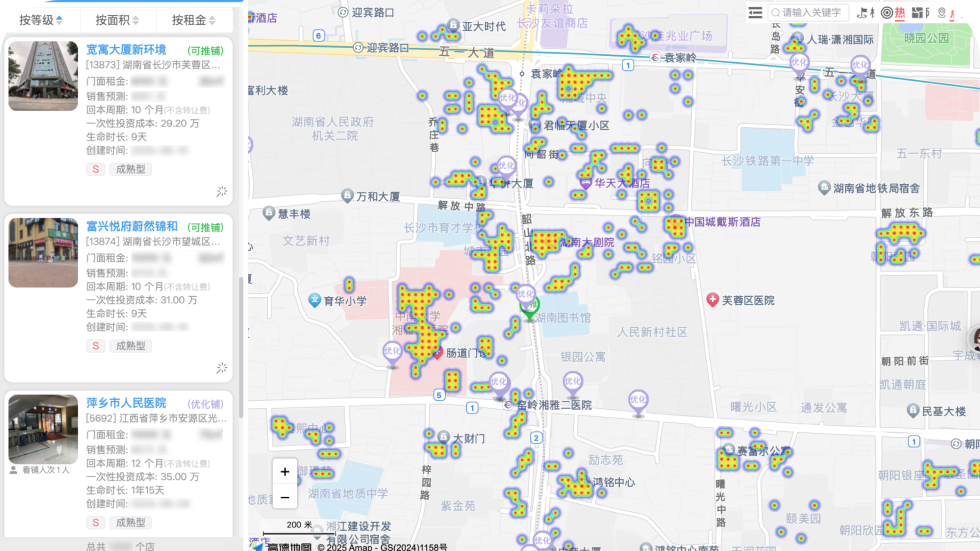Click 可推铺 status on 宽寓大厦新环境 card
The height and width of the screenshot is (551, 980).
206,51
